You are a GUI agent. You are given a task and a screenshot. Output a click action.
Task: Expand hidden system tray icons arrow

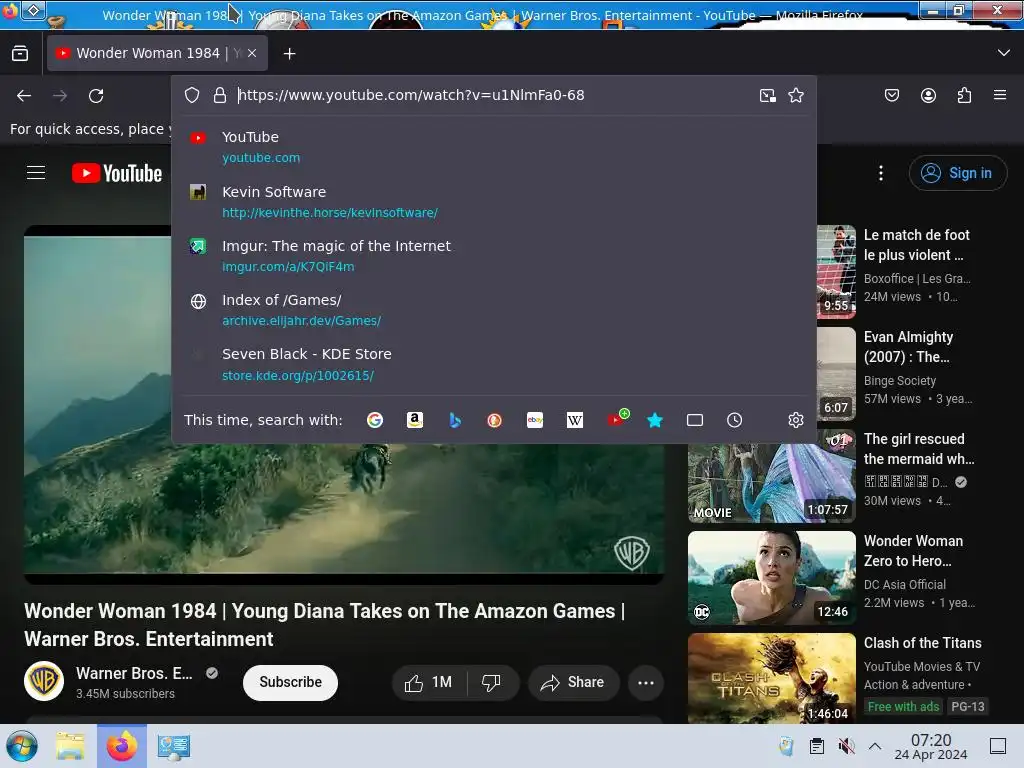[x=875, y=746]
